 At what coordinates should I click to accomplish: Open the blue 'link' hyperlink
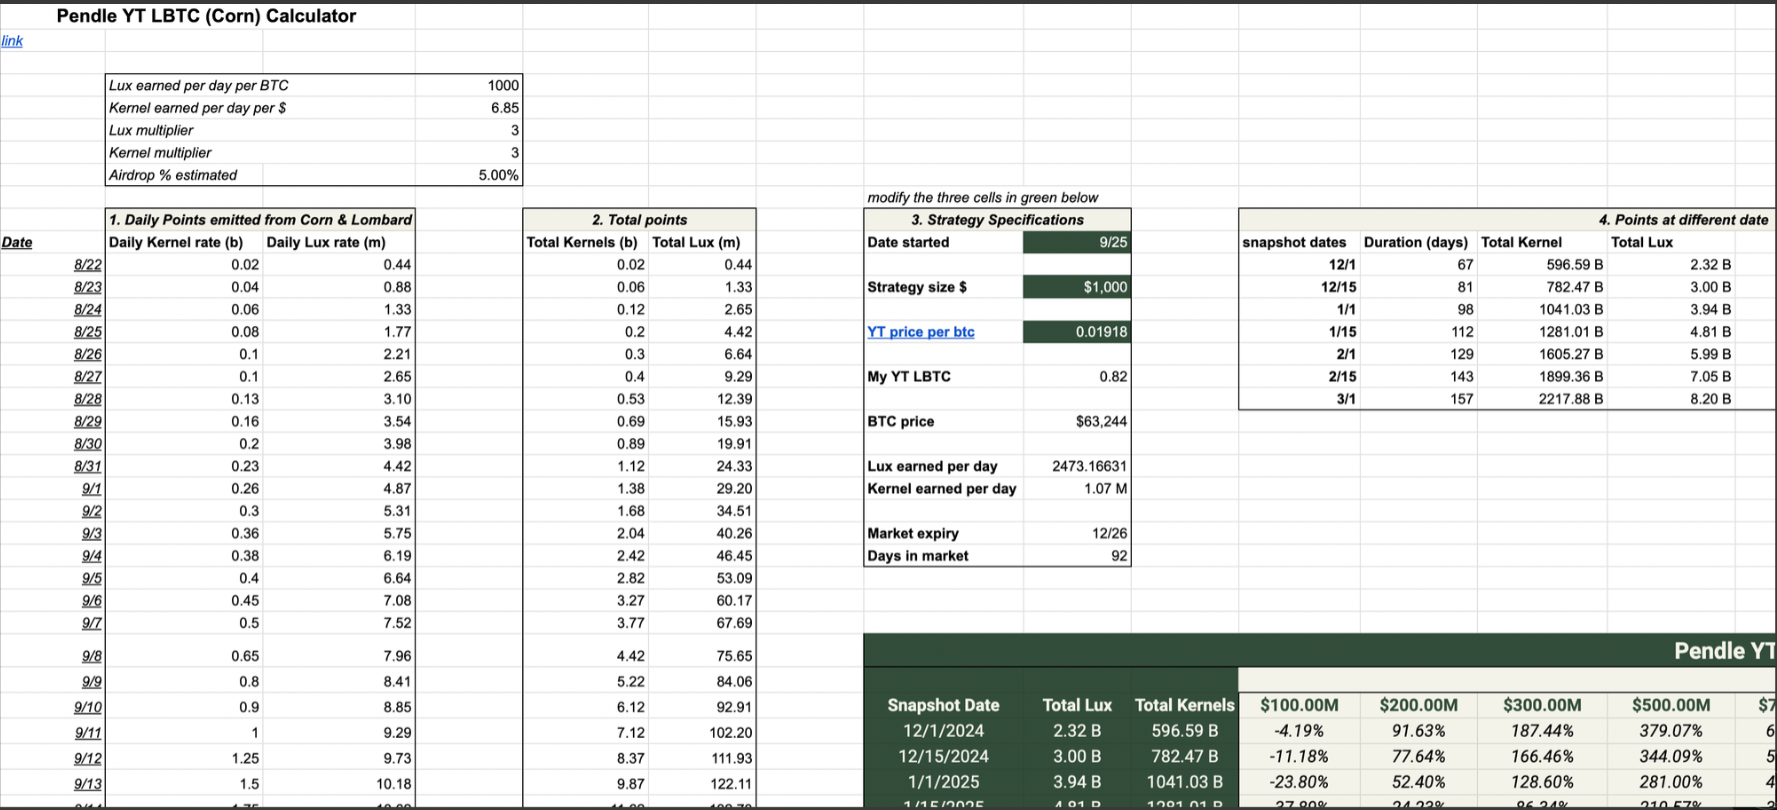click(x=12, y=41)
